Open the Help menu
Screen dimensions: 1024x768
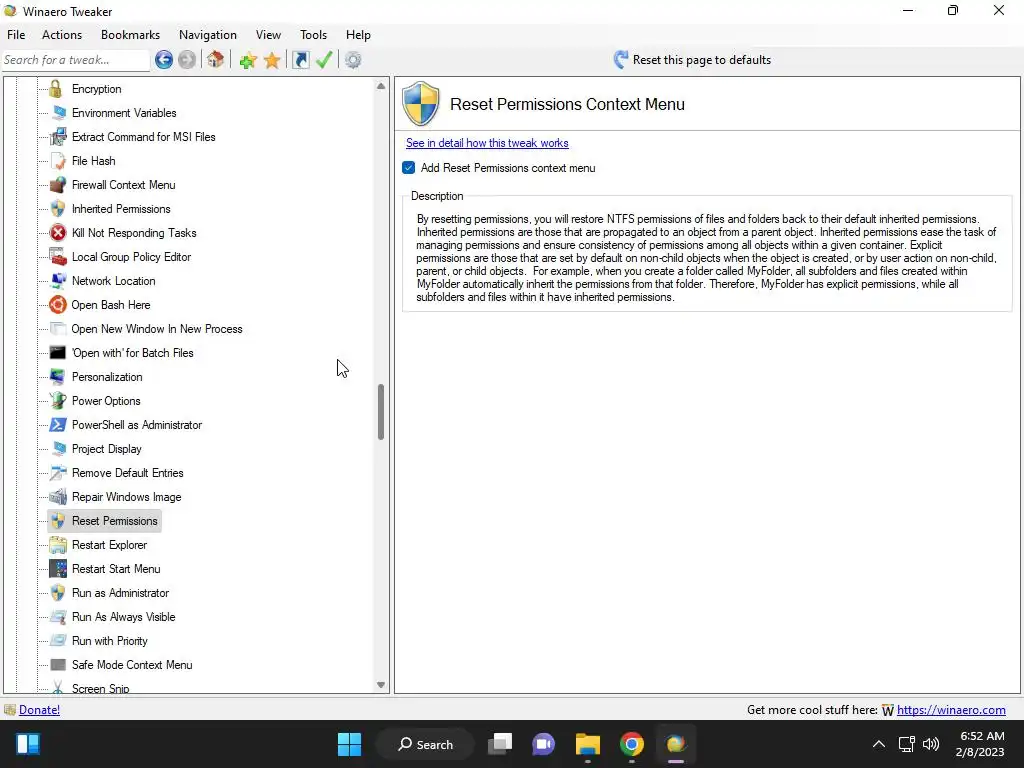pyautogui.click(x=358, y=35)
